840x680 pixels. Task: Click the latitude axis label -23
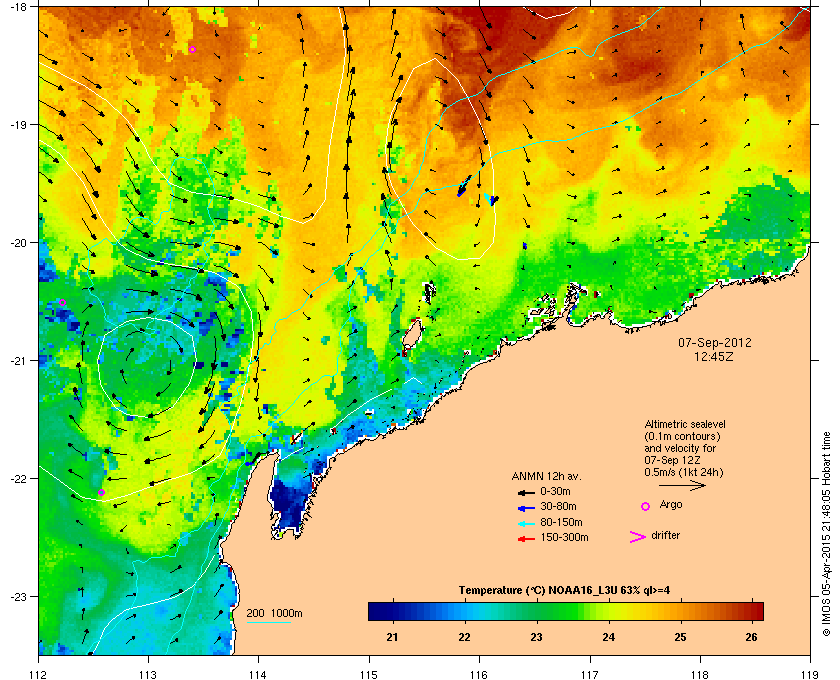(17, 596)
